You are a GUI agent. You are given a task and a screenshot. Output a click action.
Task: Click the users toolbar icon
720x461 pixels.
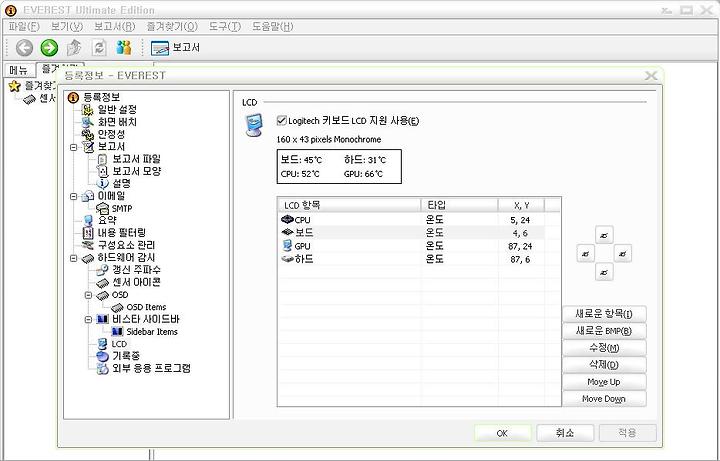point(124,47)
